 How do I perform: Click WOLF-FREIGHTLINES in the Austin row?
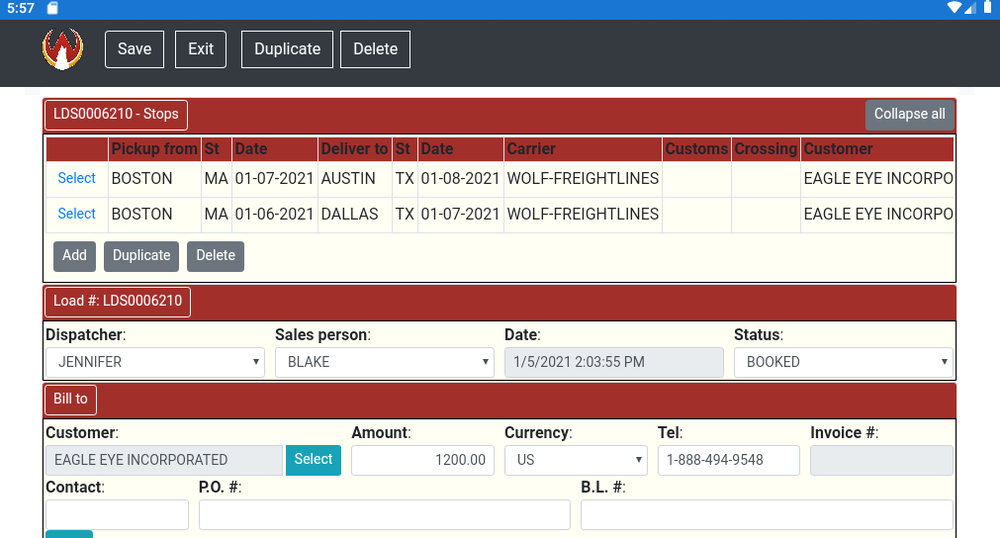(x=583, y=178)
